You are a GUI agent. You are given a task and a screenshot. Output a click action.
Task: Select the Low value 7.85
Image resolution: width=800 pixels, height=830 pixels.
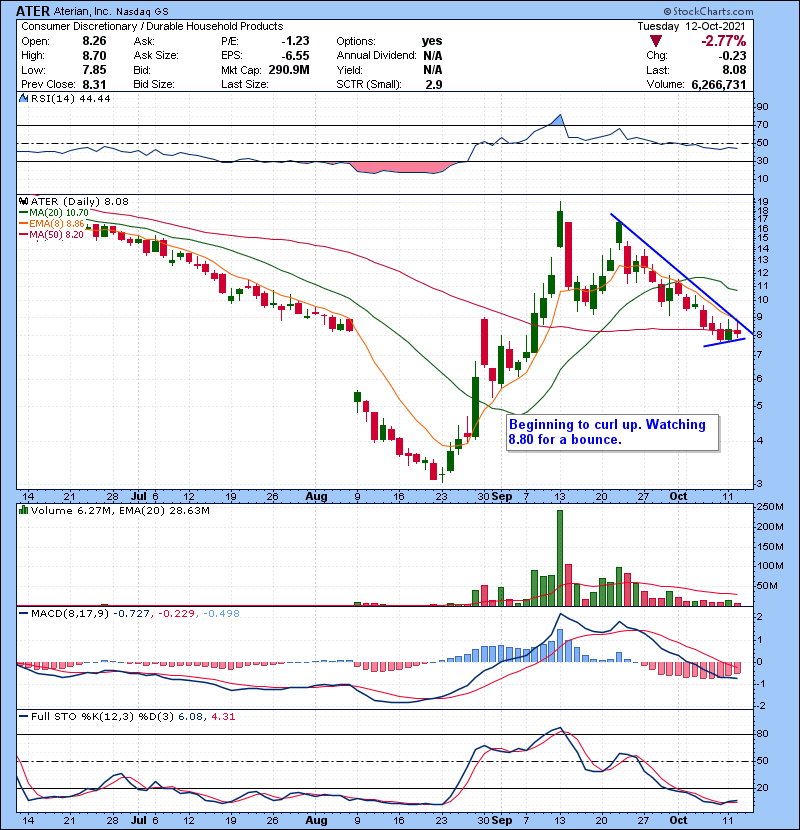[x=94, y=70]
